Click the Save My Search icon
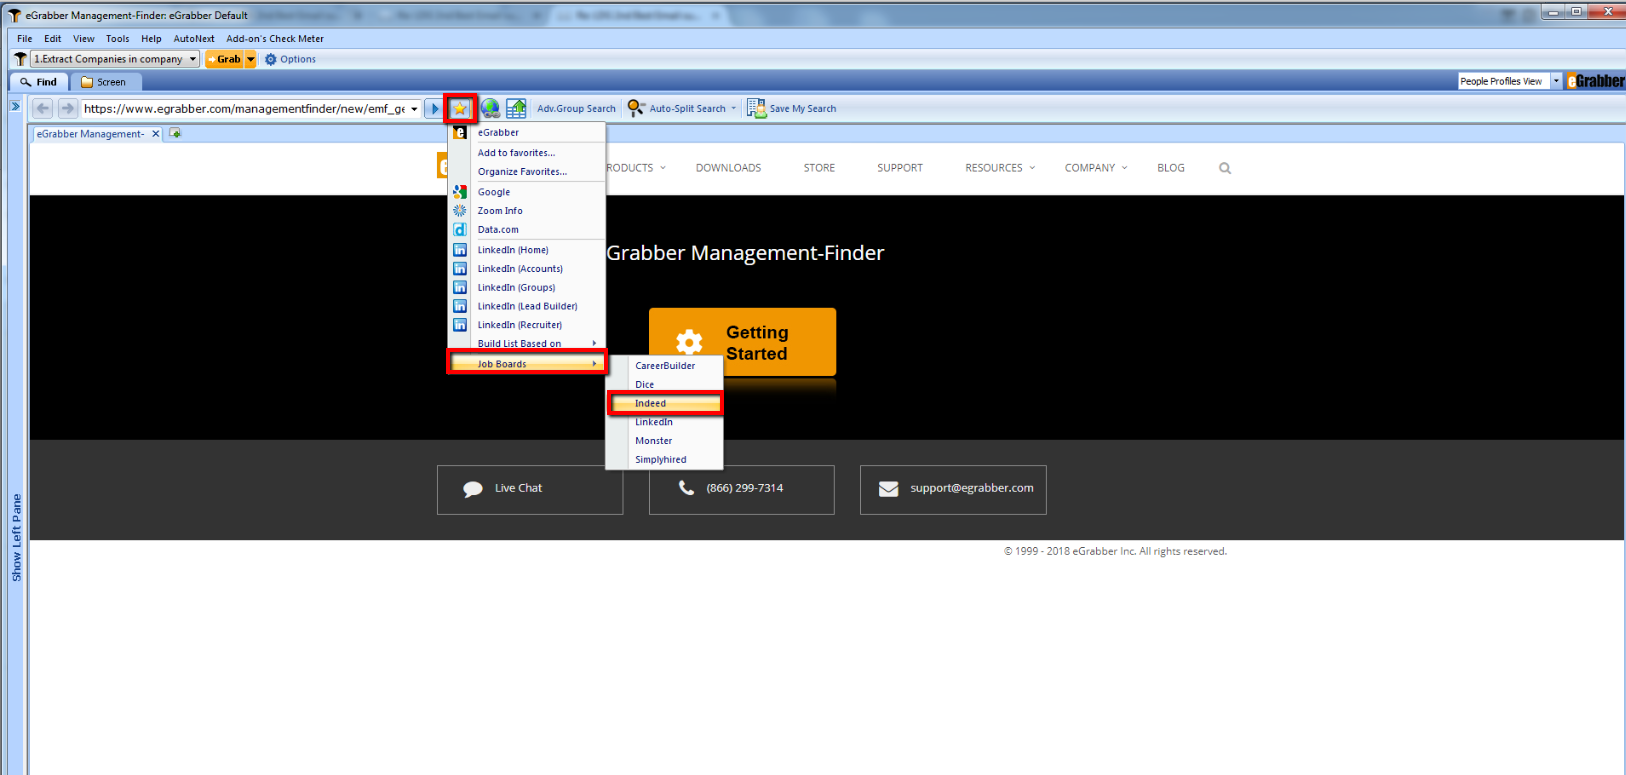Viewport: 1626px width, 775px height. (757, 108)
